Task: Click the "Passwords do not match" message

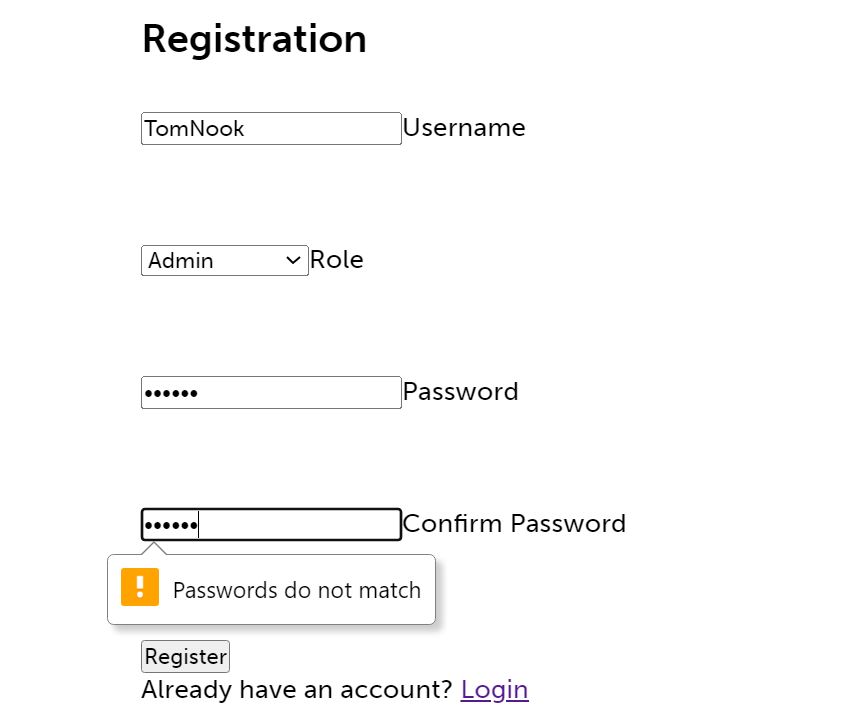Action: pyautogui.click(x=297, y=590)
